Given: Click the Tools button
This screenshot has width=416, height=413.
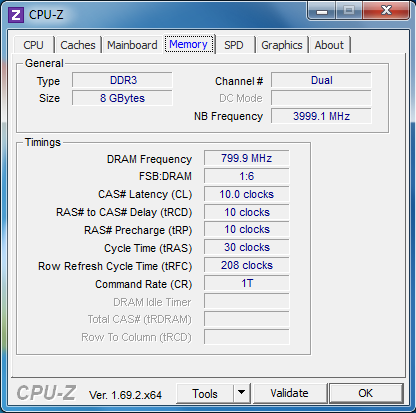Looking at the screenshot, I should pyautogui.click(x=205, y=394).
